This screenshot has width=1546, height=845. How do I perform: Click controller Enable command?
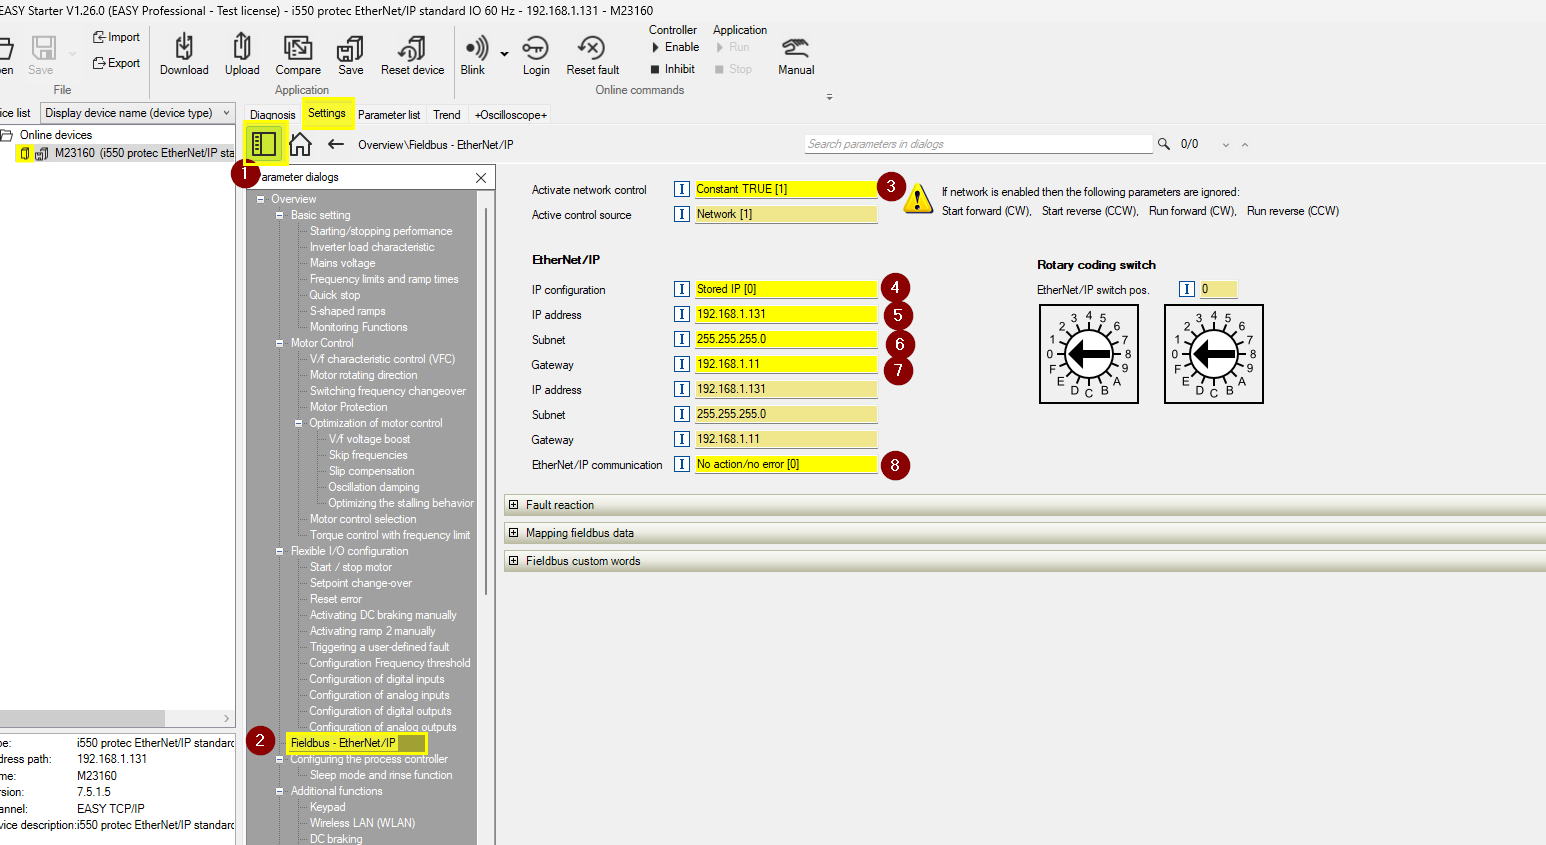675,47
